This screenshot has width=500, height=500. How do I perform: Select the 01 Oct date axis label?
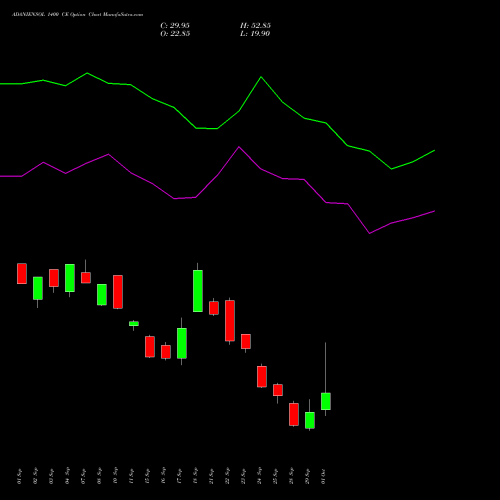point(324,476)
